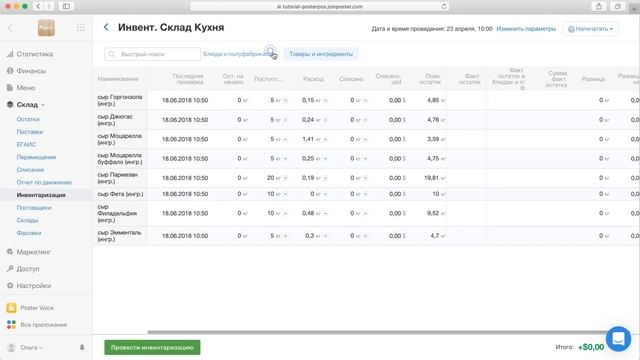Screen dimensions: 640x360
Task: Open Поставщики in the sidebar
Action: (34, 208)
